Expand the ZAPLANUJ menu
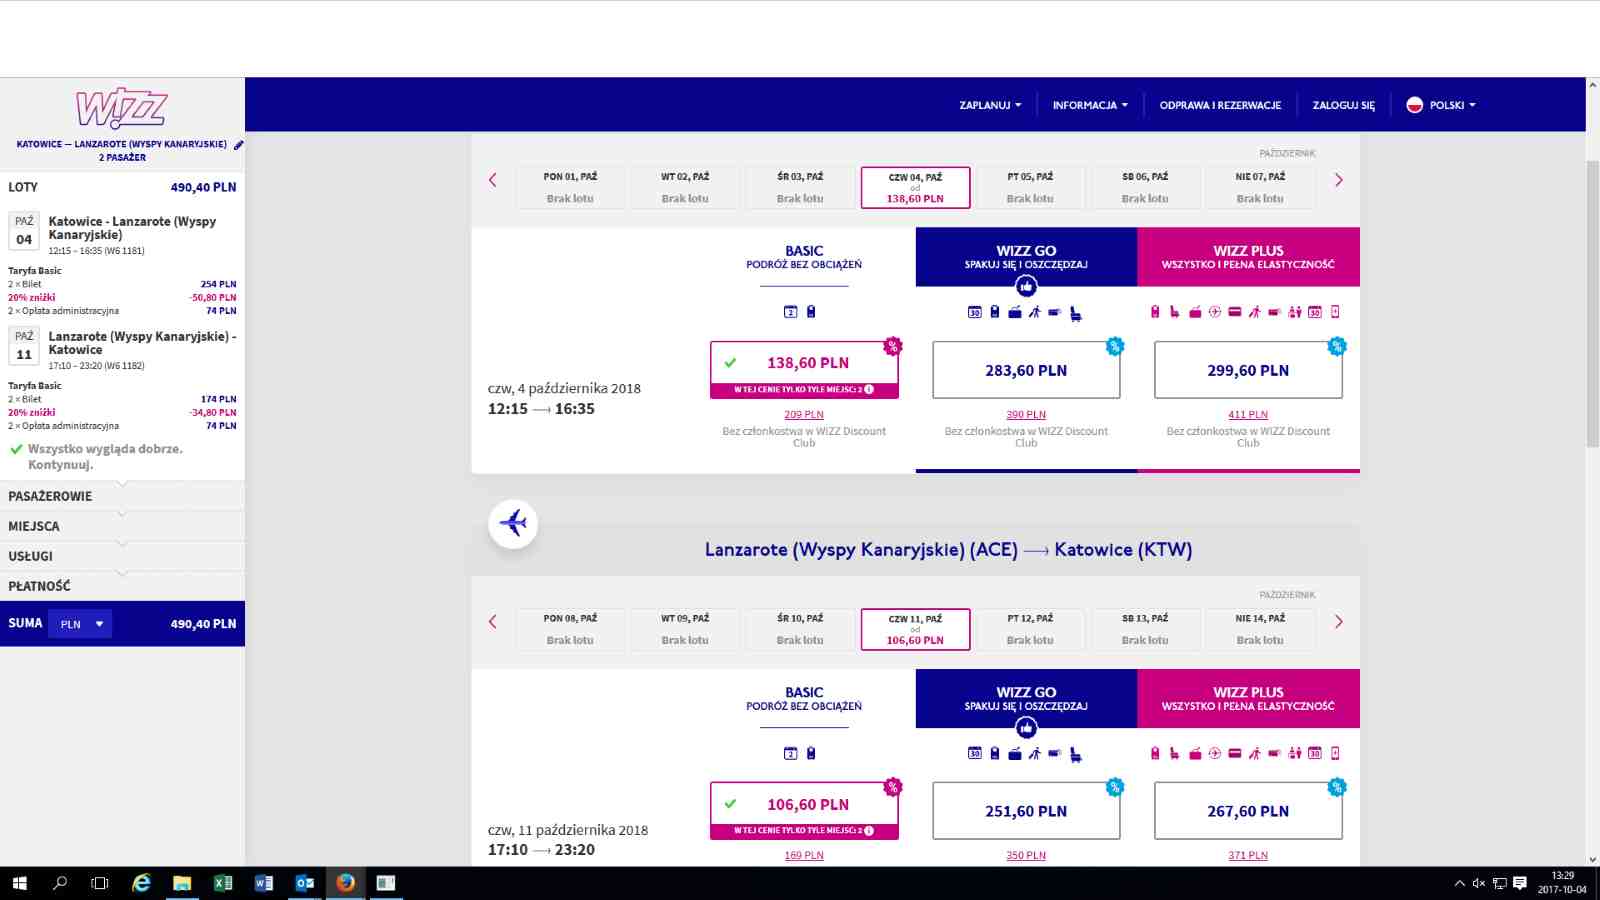This screenshot has width=1600, height=900. [990, 105]
